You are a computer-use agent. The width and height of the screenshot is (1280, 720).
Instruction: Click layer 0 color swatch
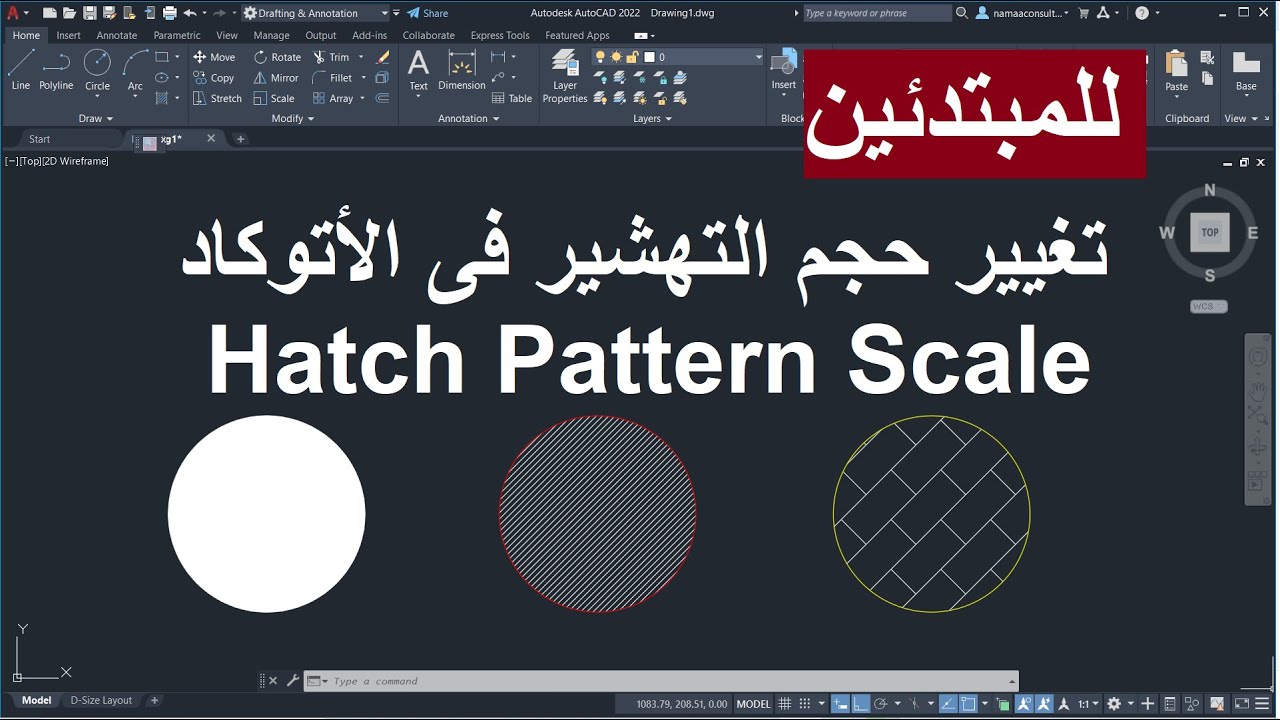[x=649, y=57]
